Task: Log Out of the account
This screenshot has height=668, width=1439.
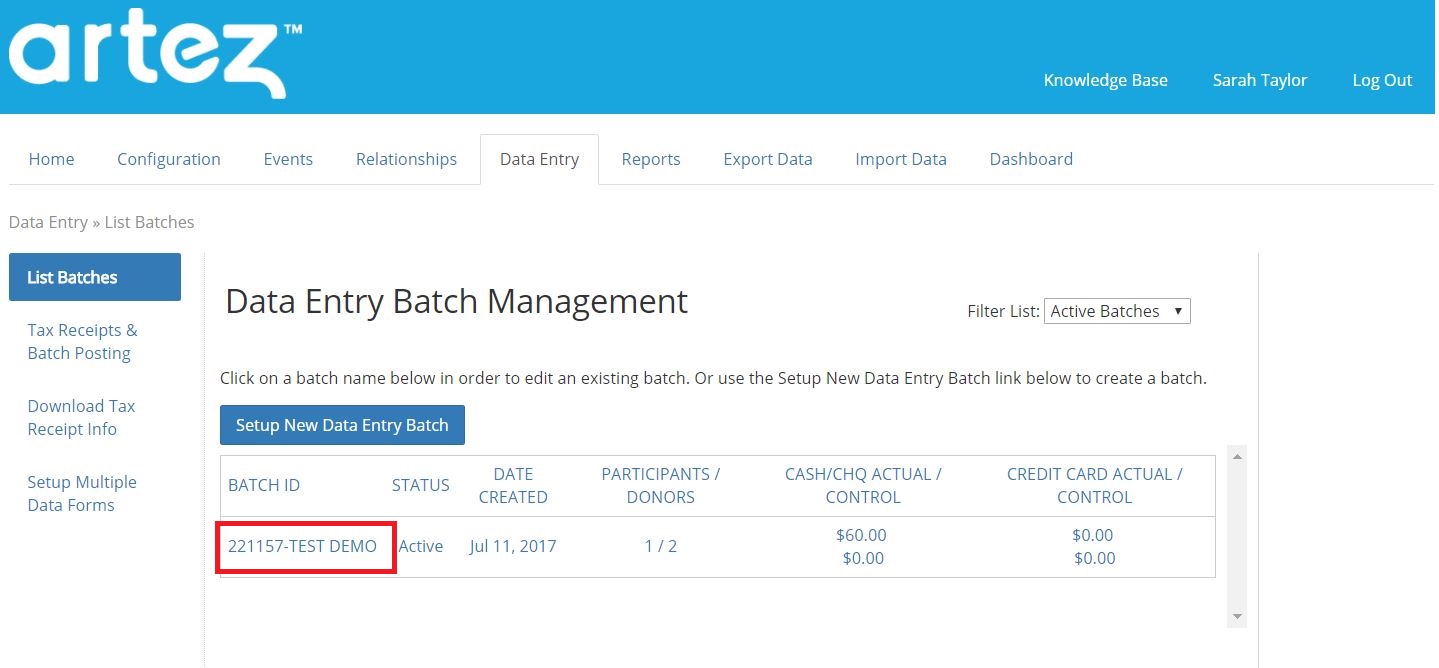Action: click(1382, 80)
